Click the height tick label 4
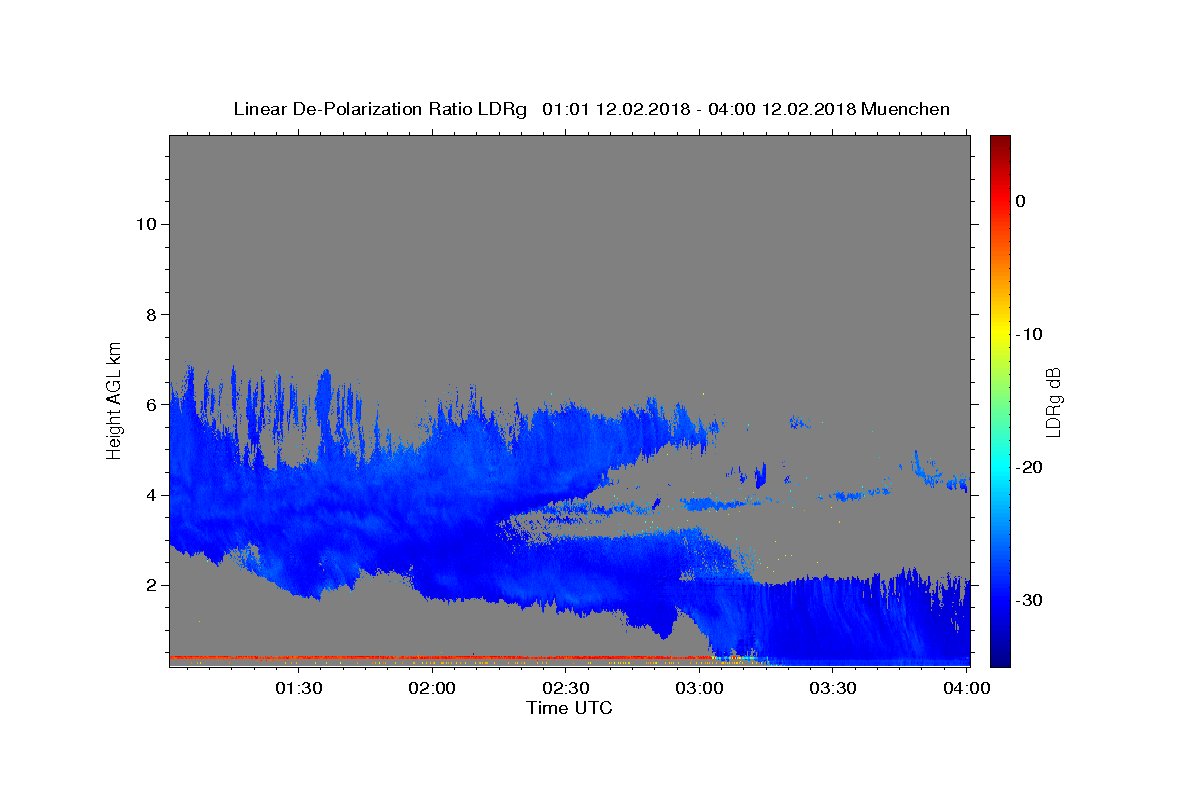Screen dimensions: 1200x800 point(150,495)
